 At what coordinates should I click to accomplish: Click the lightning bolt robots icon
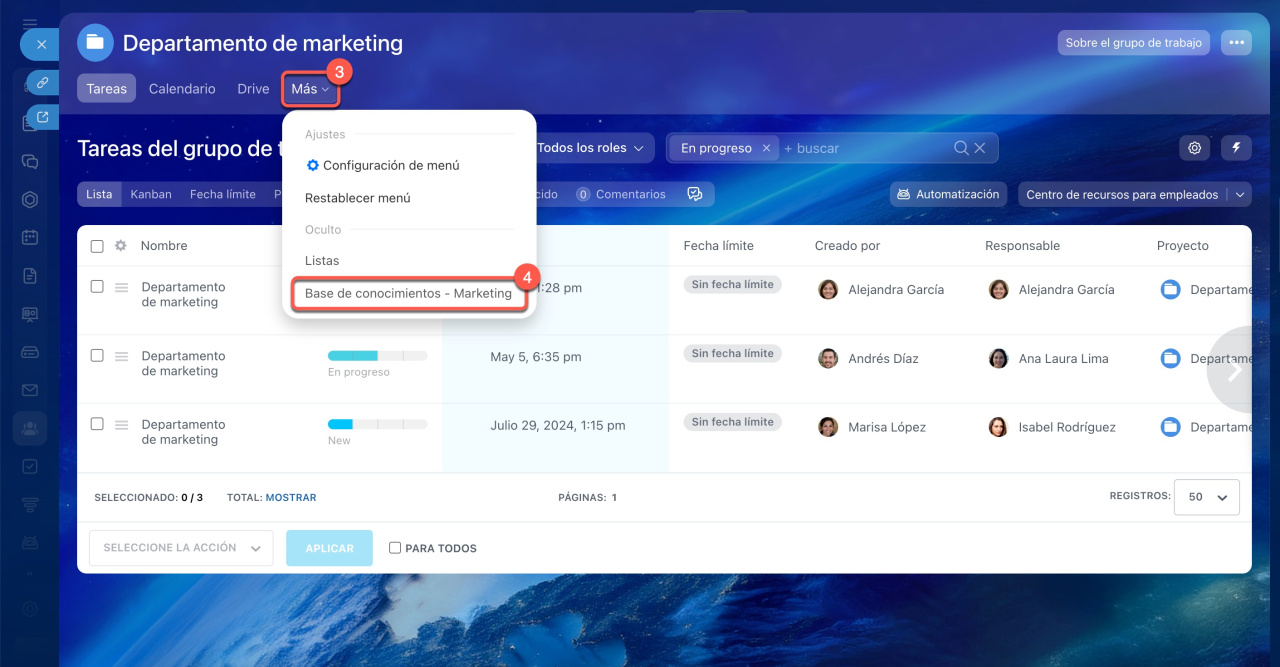point(1236,148)
